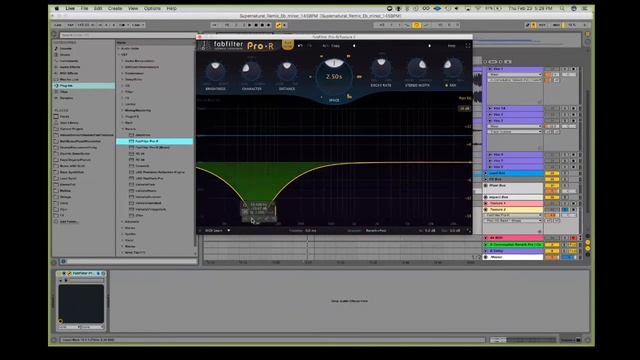Open MIDI Learn dropdown arrow in Pro-R

229,231
